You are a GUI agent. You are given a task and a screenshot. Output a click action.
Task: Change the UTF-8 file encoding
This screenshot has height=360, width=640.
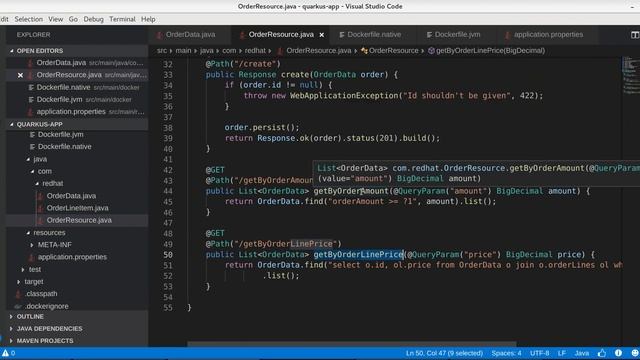(x=539, y=353)
